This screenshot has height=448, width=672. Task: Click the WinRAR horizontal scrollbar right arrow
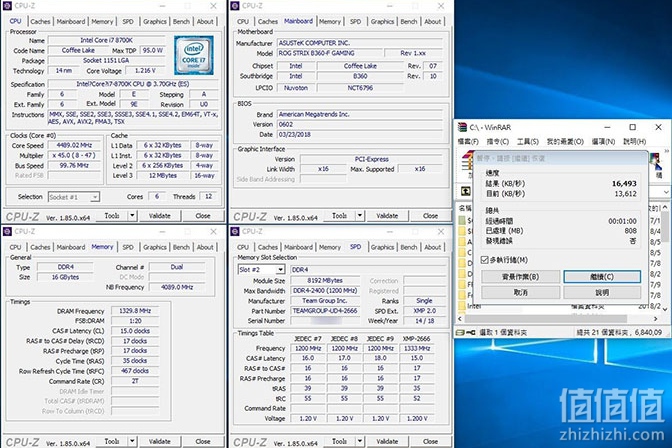coord(656,319)
